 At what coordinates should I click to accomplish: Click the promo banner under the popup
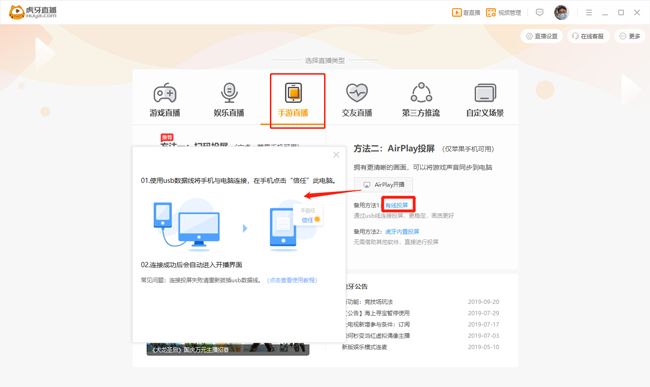(228, 349)
